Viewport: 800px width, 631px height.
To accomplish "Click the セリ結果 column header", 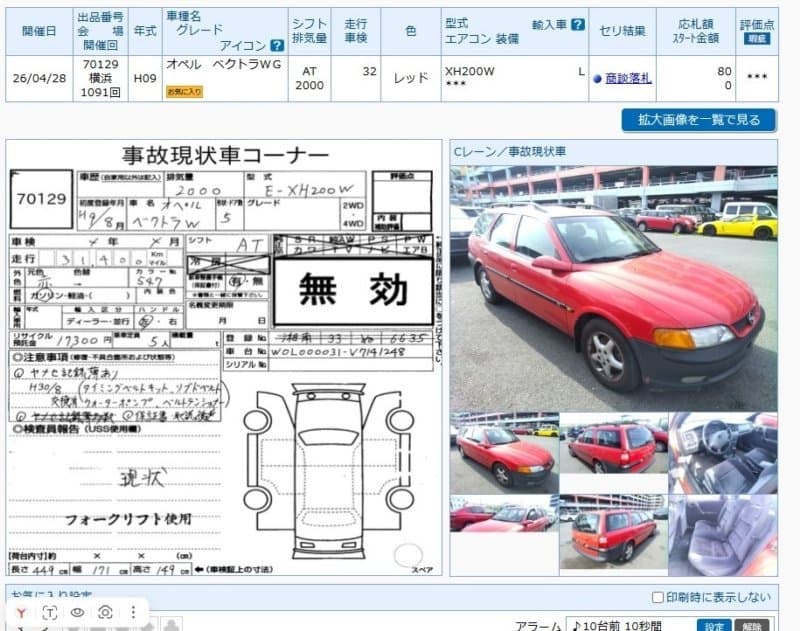I will [x=622, y=31].
